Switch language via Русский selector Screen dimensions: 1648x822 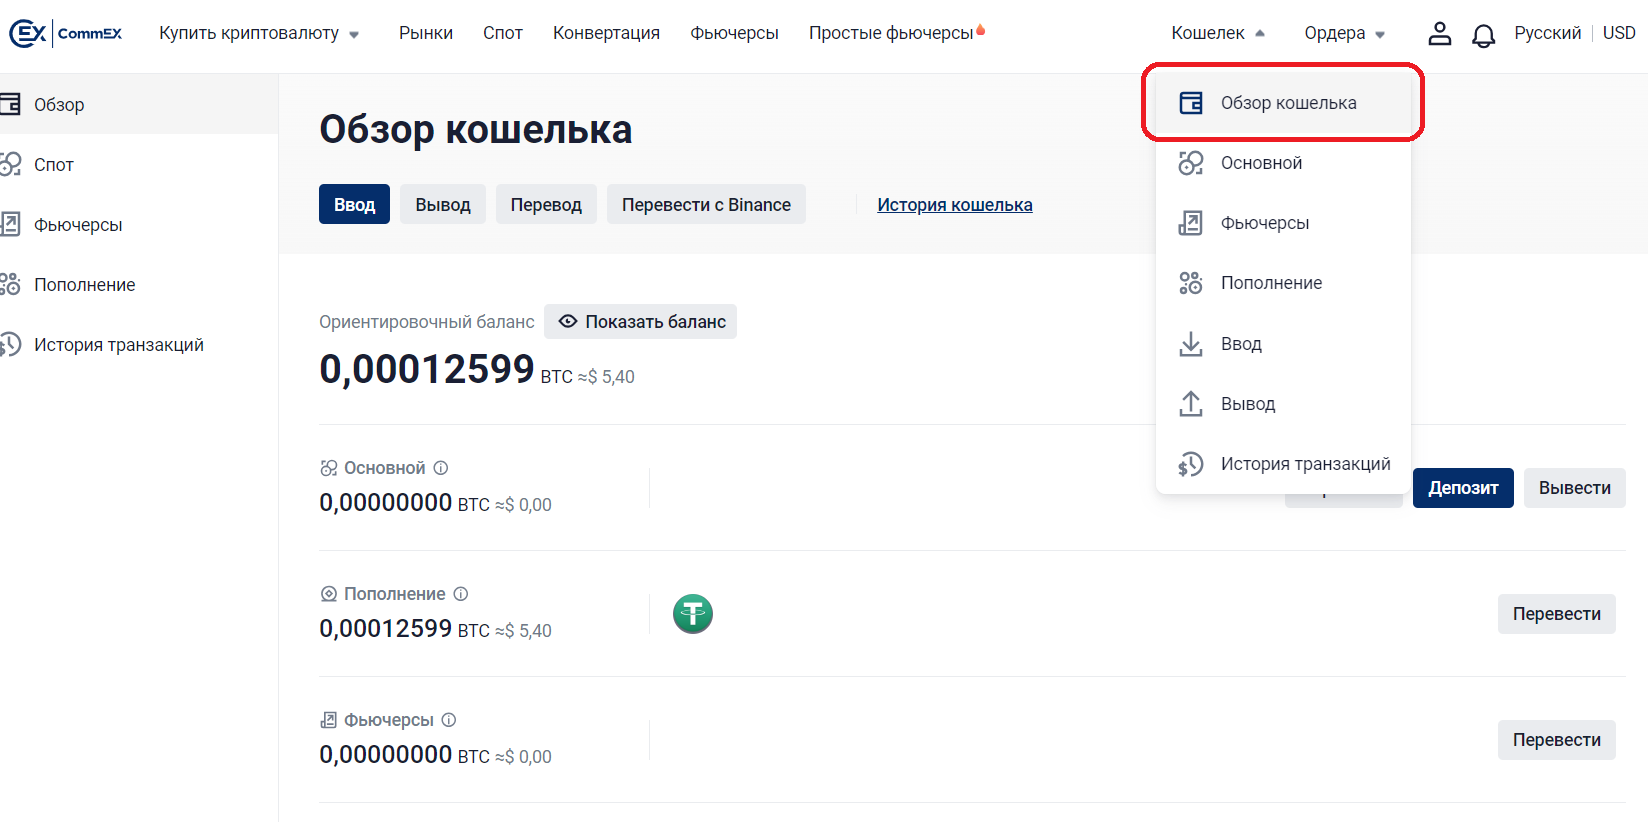pyautogui.click(x=1547, y=33)
